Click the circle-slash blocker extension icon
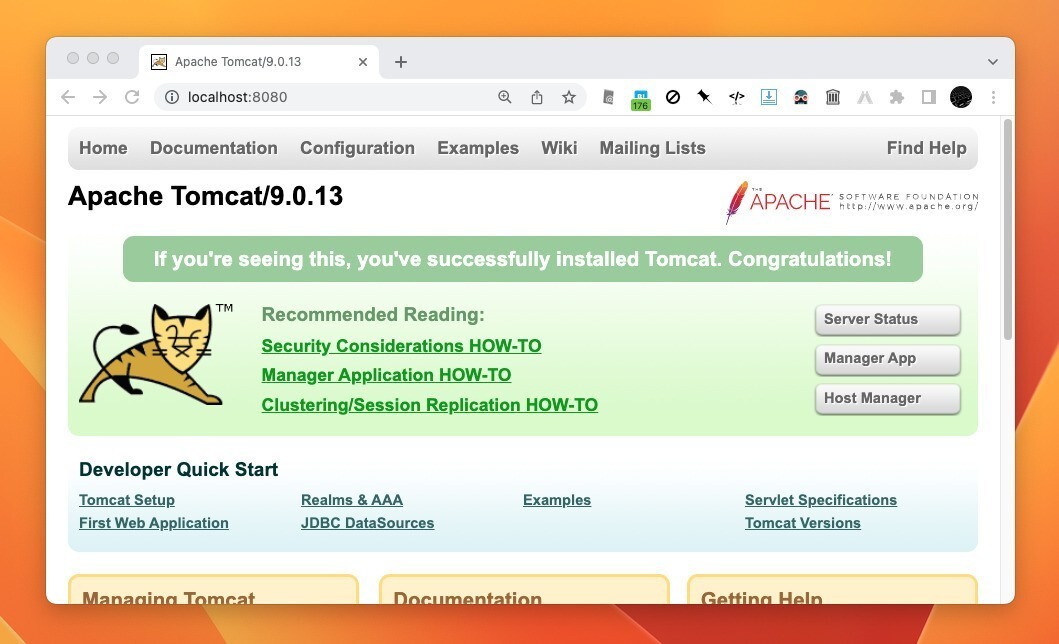 tap(673, 97)
